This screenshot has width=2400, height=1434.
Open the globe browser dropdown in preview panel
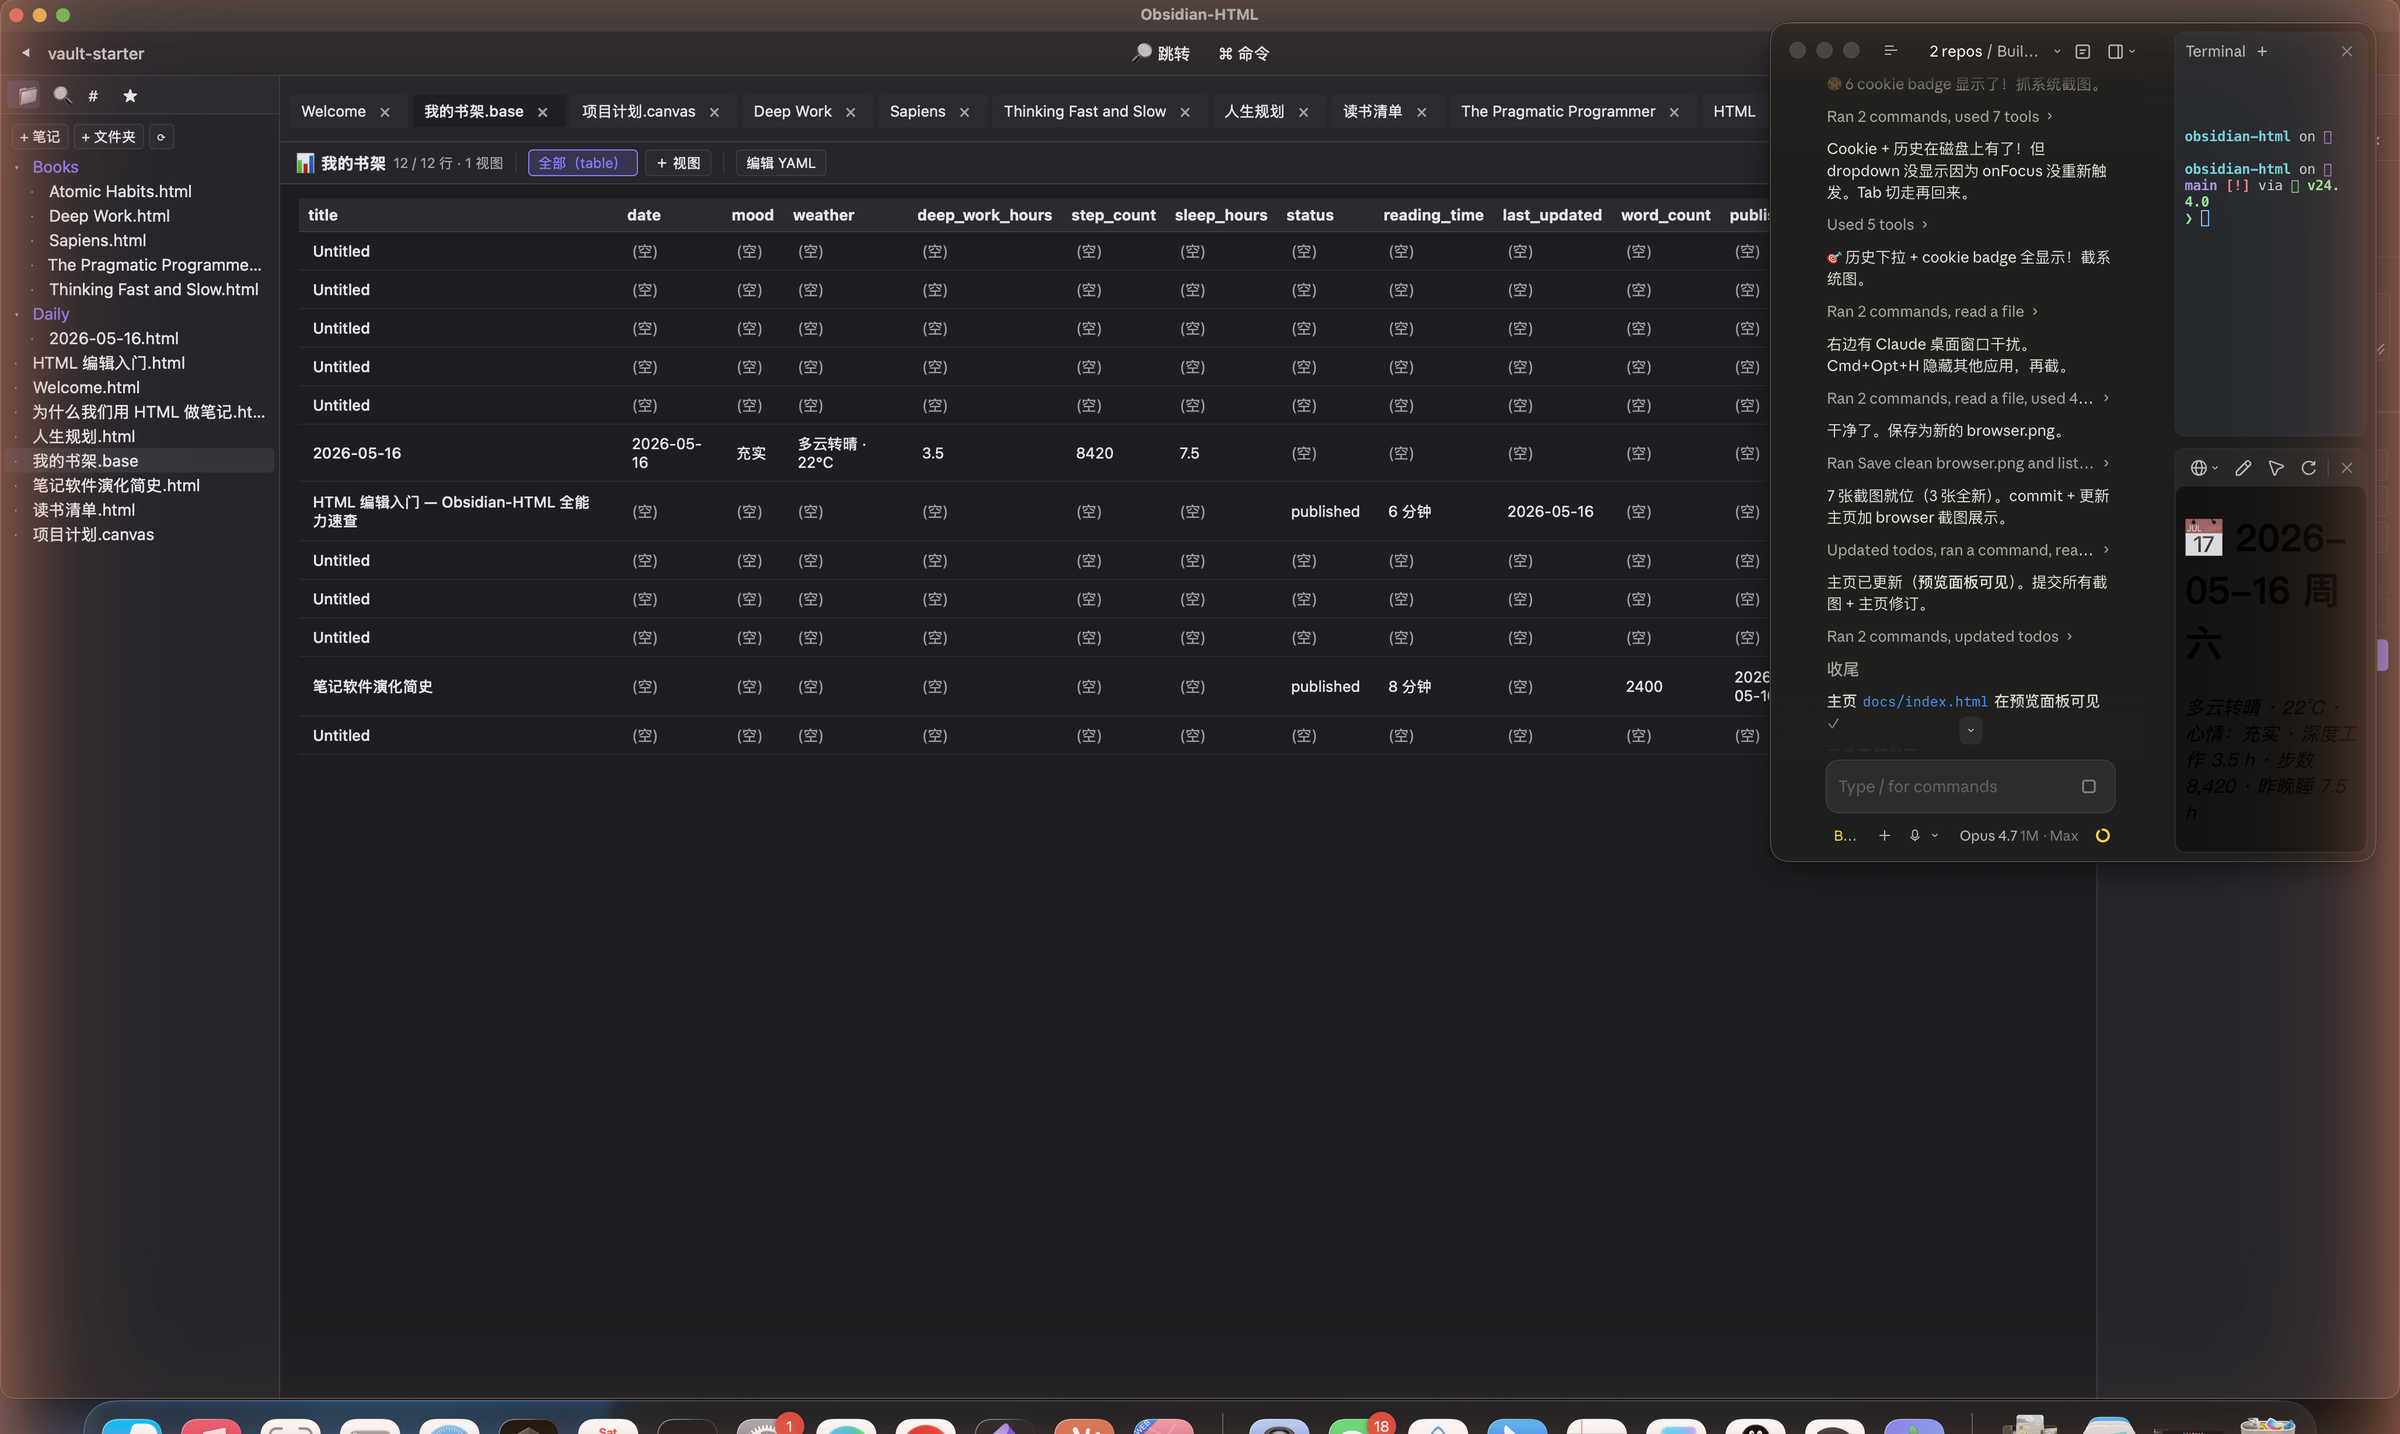click(2204, 468)
